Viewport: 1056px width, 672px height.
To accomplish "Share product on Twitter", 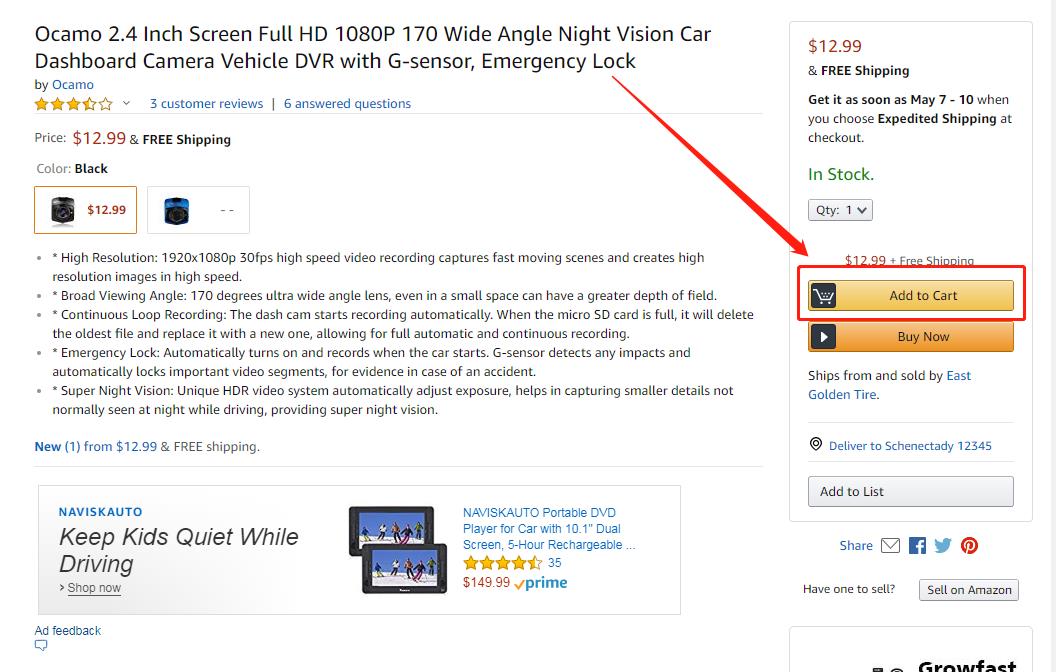I will 943,545.
